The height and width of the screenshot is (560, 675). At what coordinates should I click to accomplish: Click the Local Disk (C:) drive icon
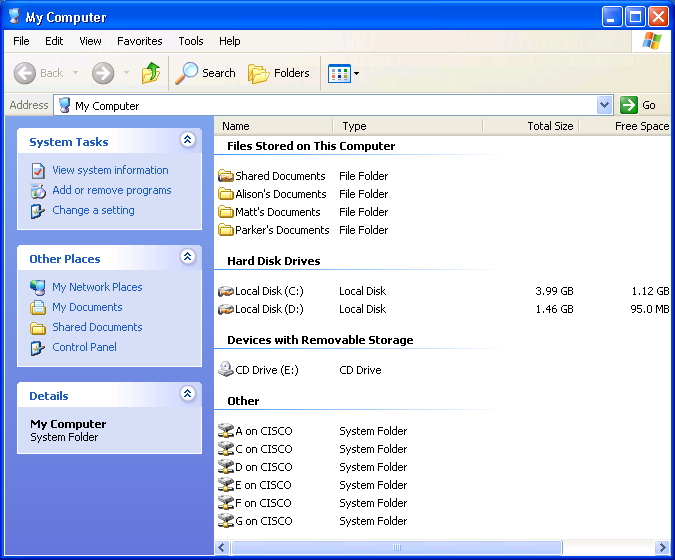pos(226,291)
